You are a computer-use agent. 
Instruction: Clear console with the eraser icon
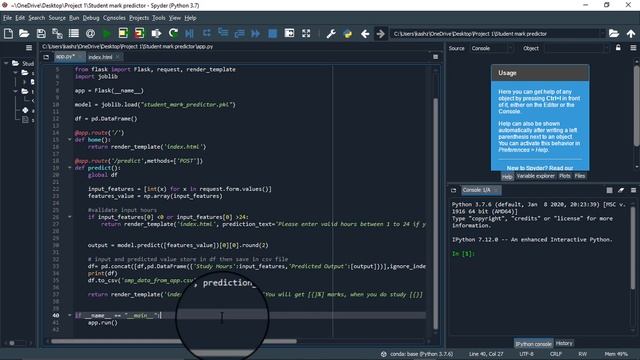point(621,190)
